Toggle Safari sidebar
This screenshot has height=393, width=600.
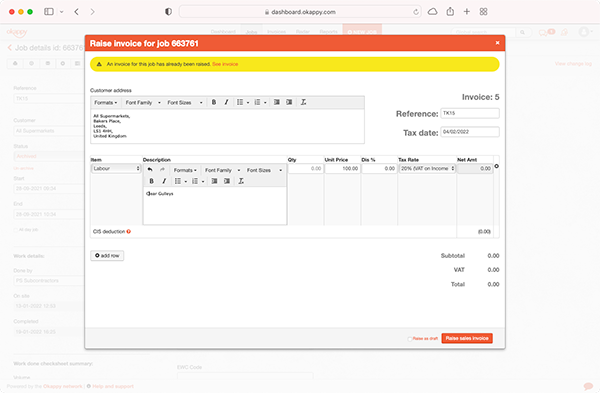pos(49,11)
